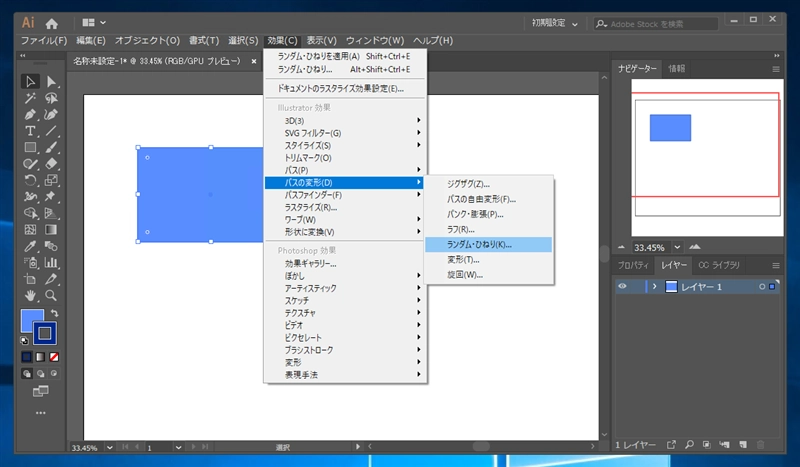Click the fill color swatch

pyautogui.click(x=30, y=318)
